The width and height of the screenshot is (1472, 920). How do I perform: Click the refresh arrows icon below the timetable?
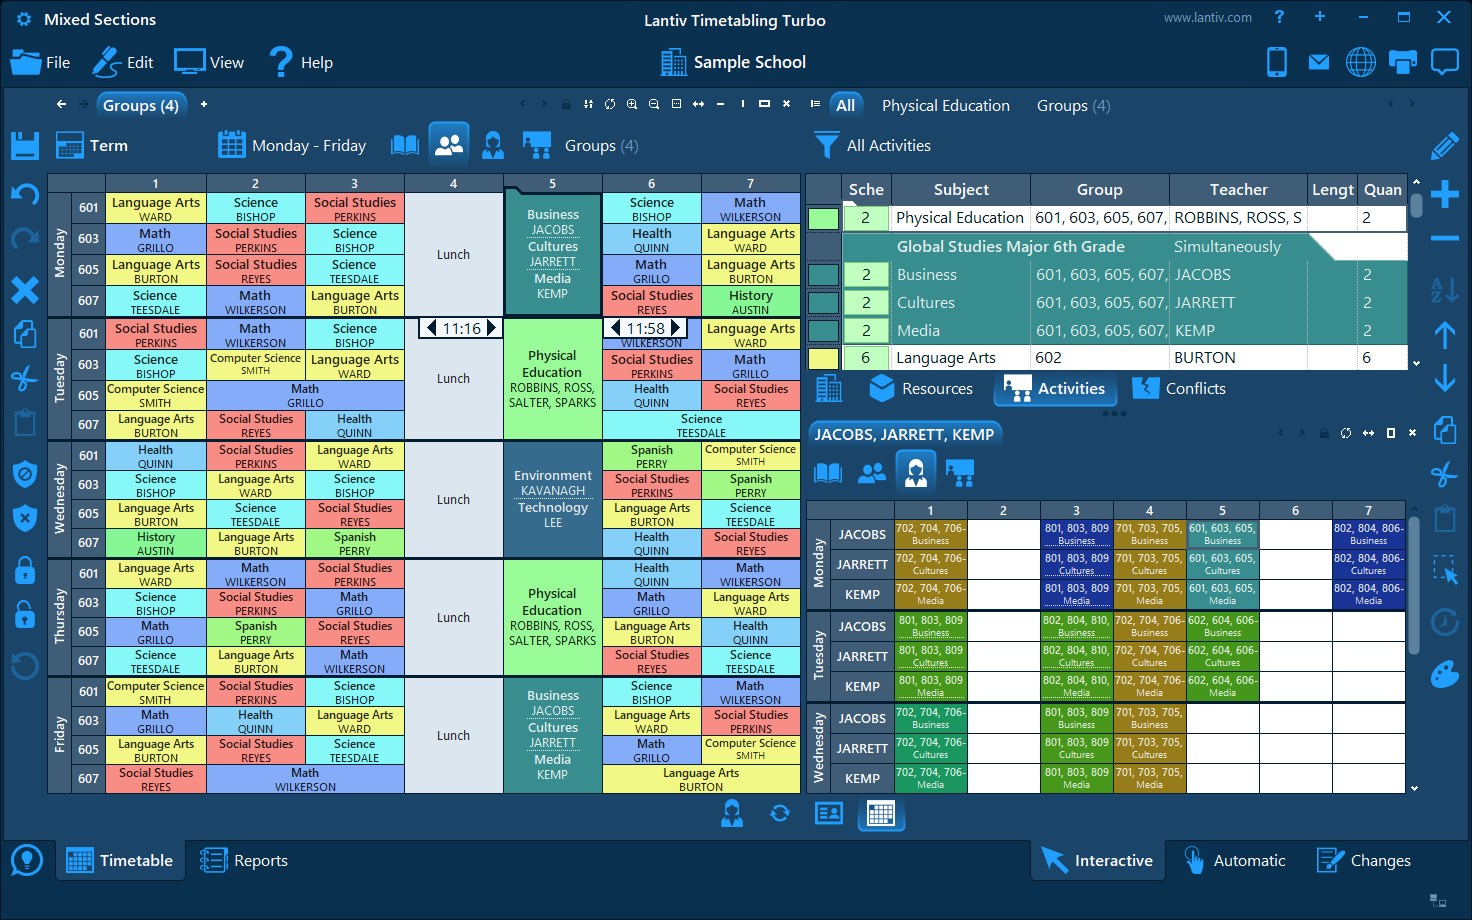click(780, 814)
